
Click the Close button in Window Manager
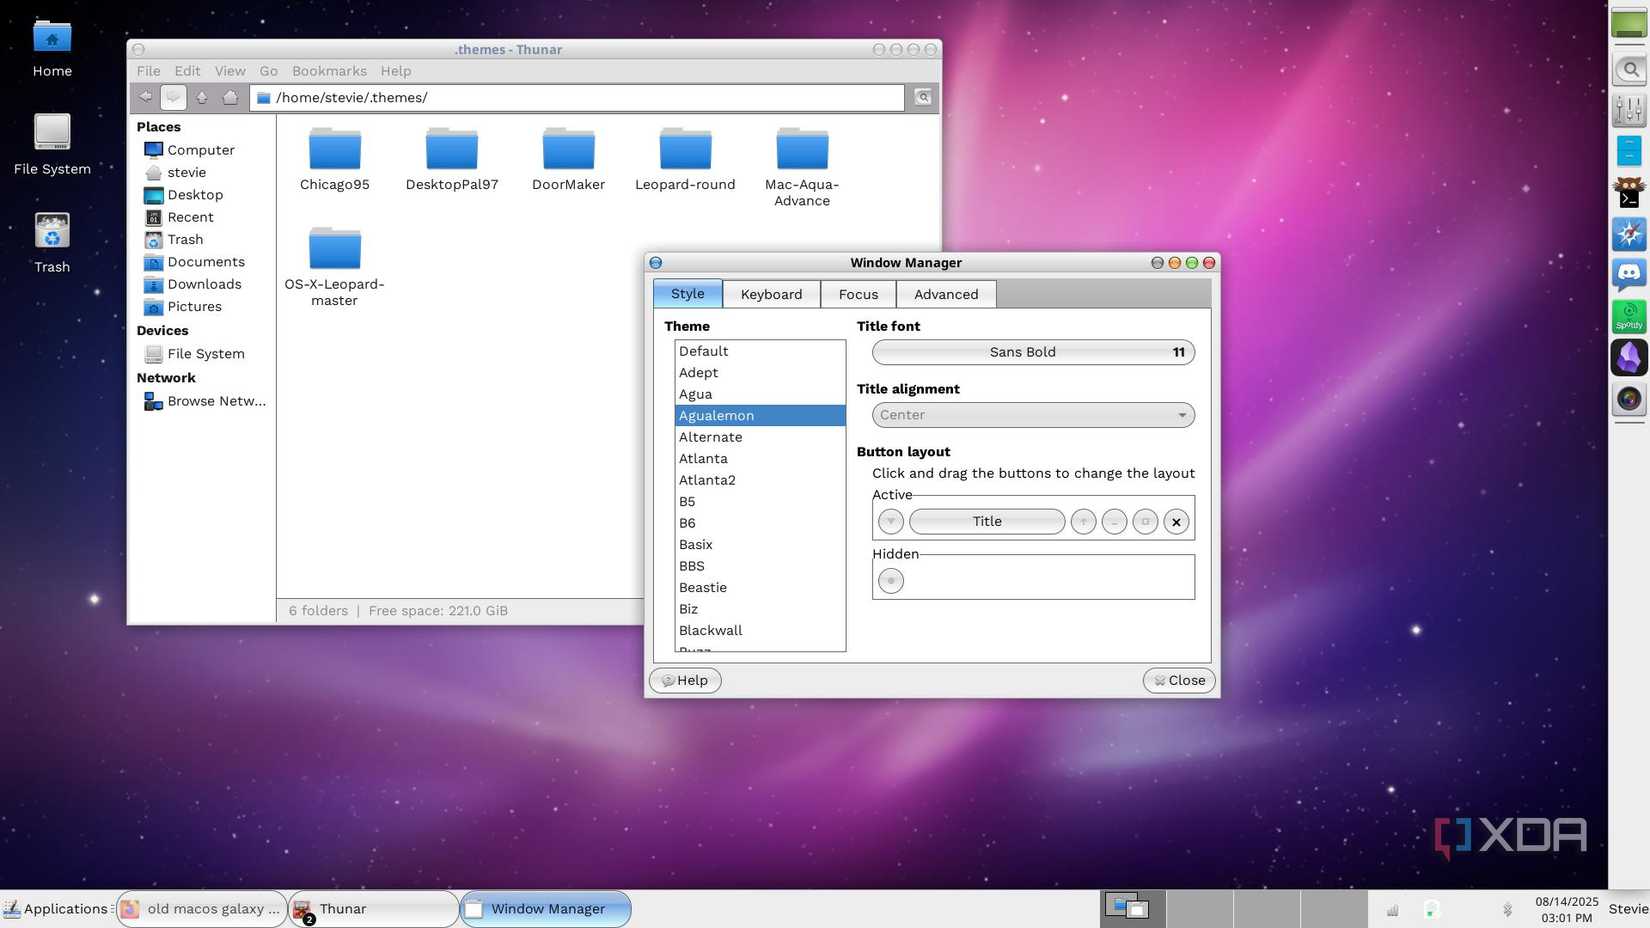point(1178,680)
